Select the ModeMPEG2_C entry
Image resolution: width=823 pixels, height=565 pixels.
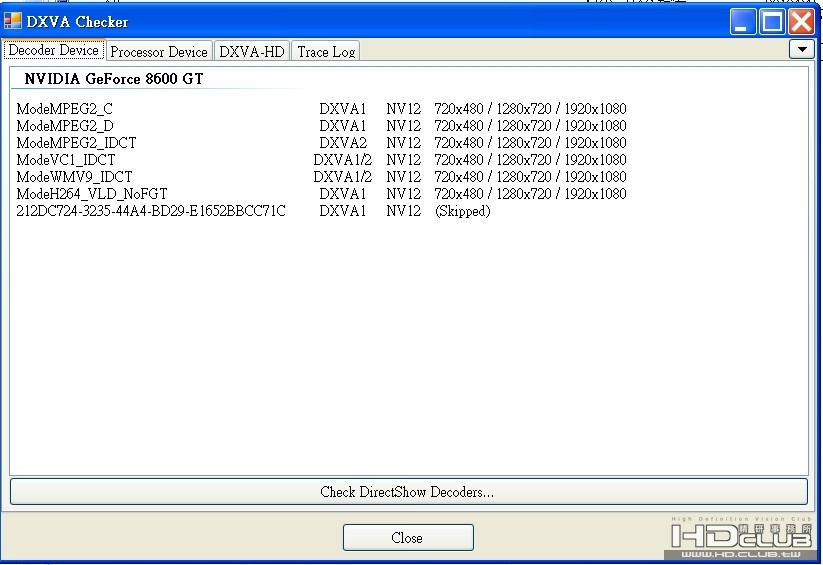[65, 109]
